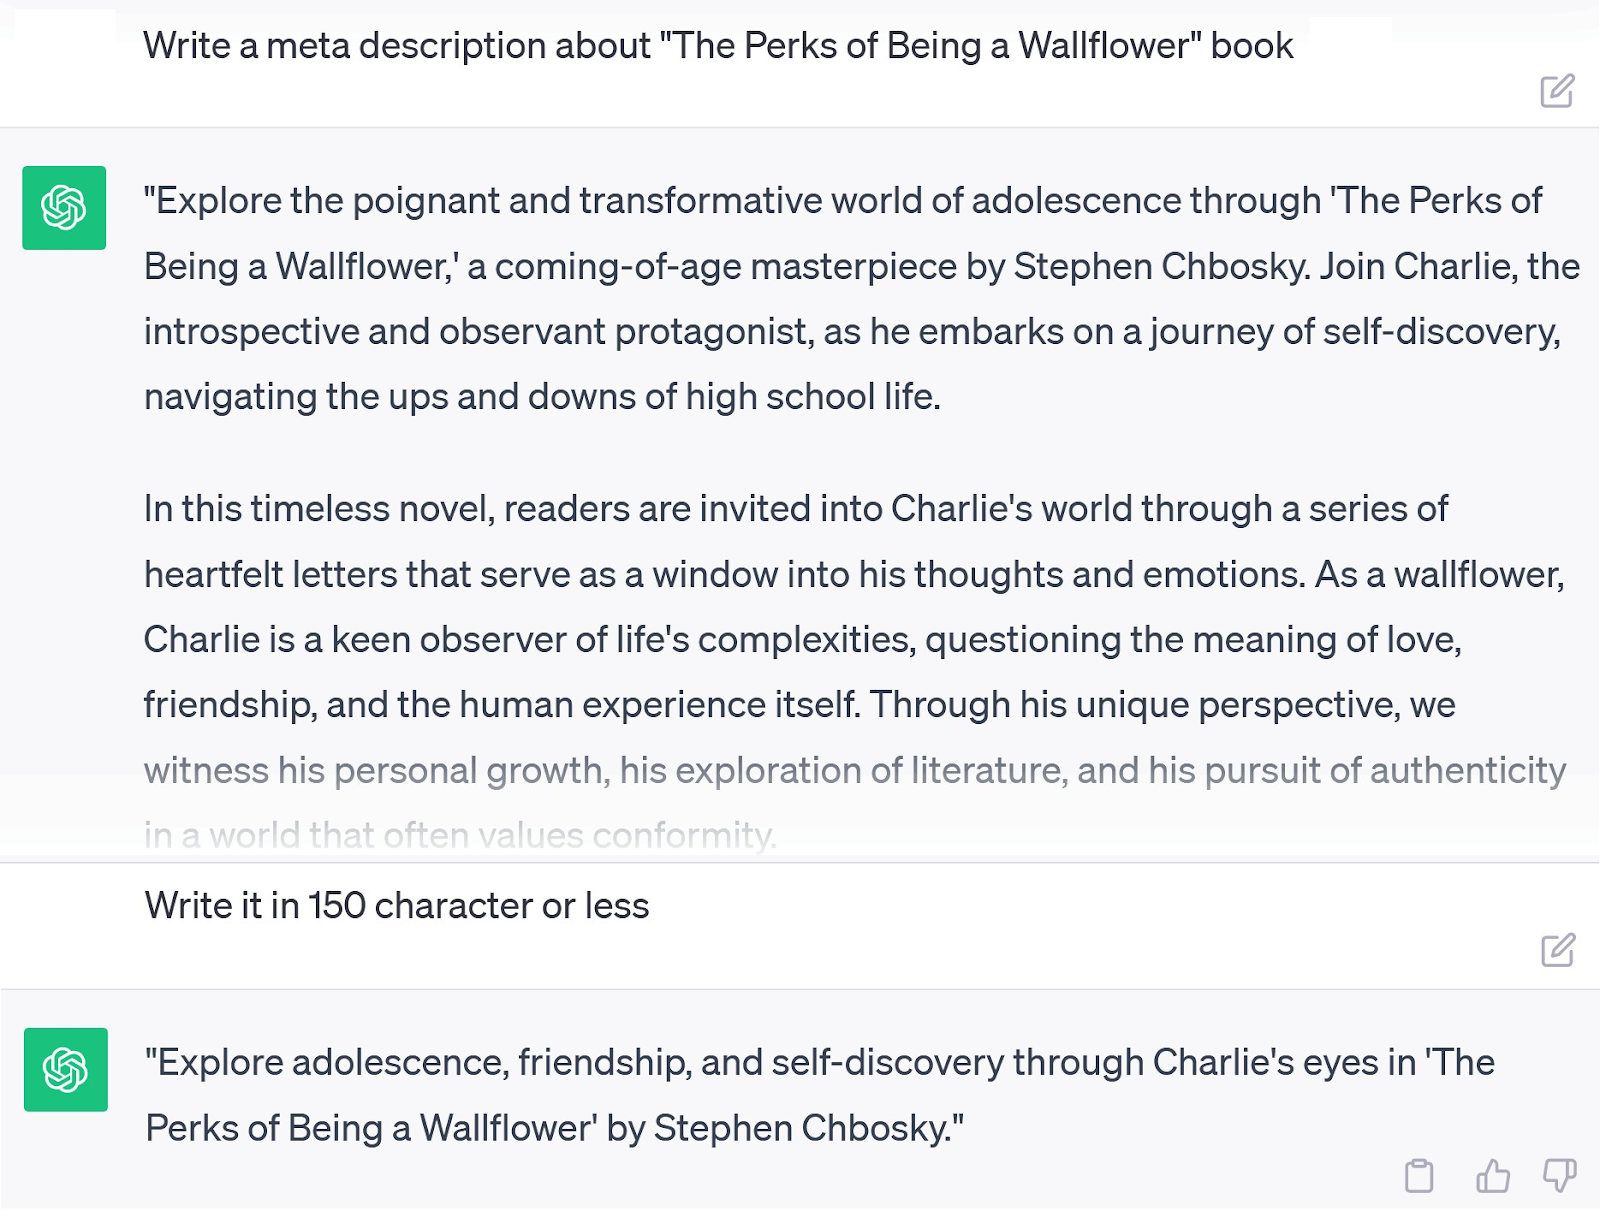The height and width of the screenshot is (1211, 1600).
Task: Edit the meta description prompt message
Action: [1557, 91]
